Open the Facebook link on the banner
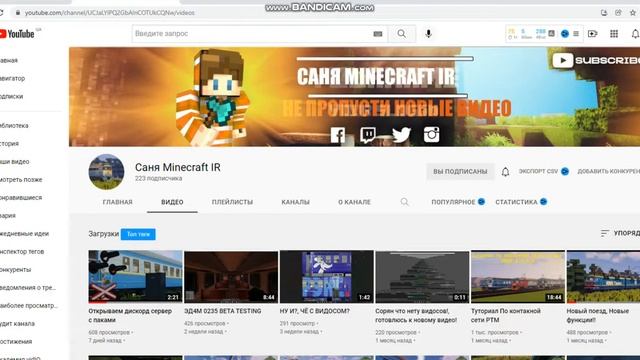 coord(338,135)
